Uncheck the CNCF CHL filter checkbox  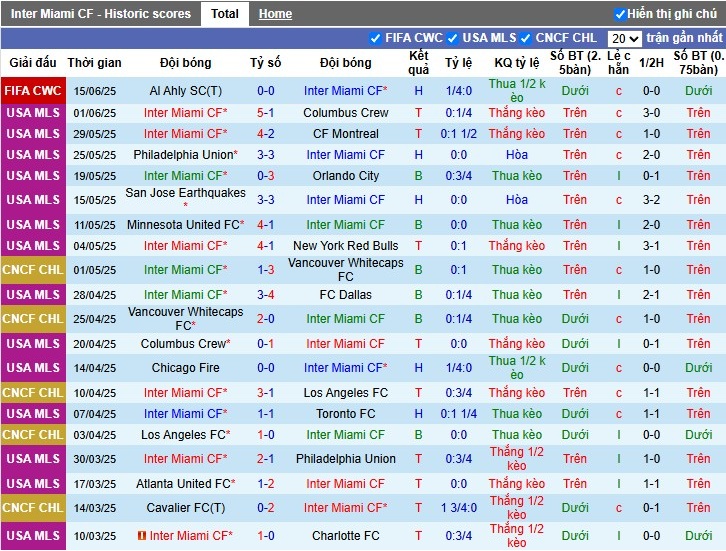coord(526,38)
